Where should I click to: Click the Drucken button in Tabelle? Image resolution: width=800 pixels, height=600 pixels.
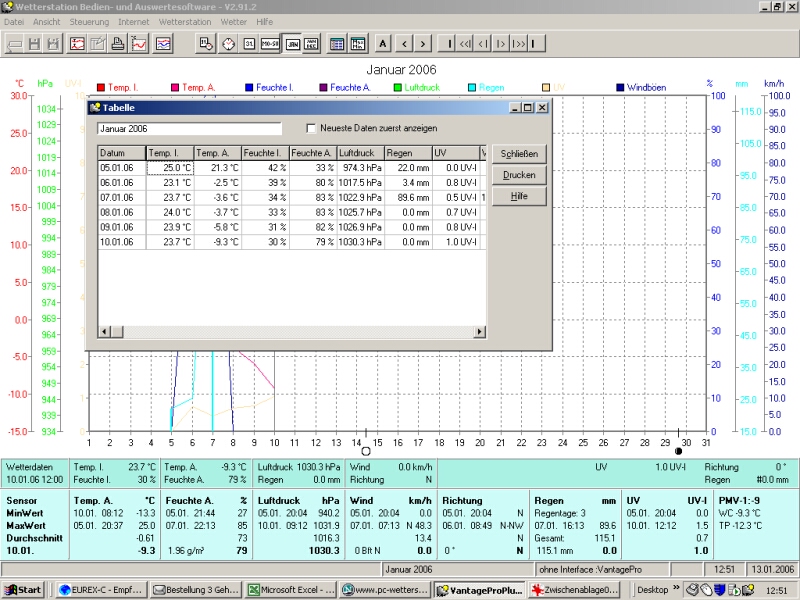point(519,175)
